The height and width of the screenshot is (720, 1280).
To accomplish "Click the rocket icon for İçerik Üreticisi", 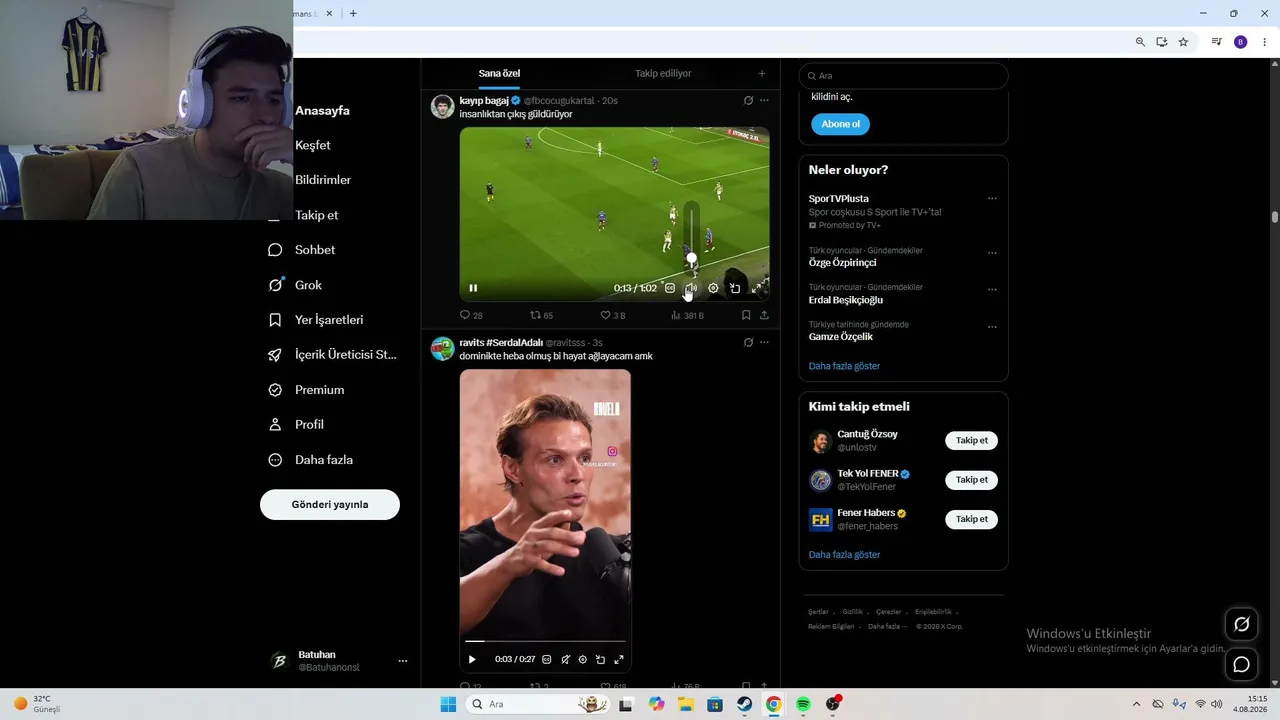I will point(275,355).
